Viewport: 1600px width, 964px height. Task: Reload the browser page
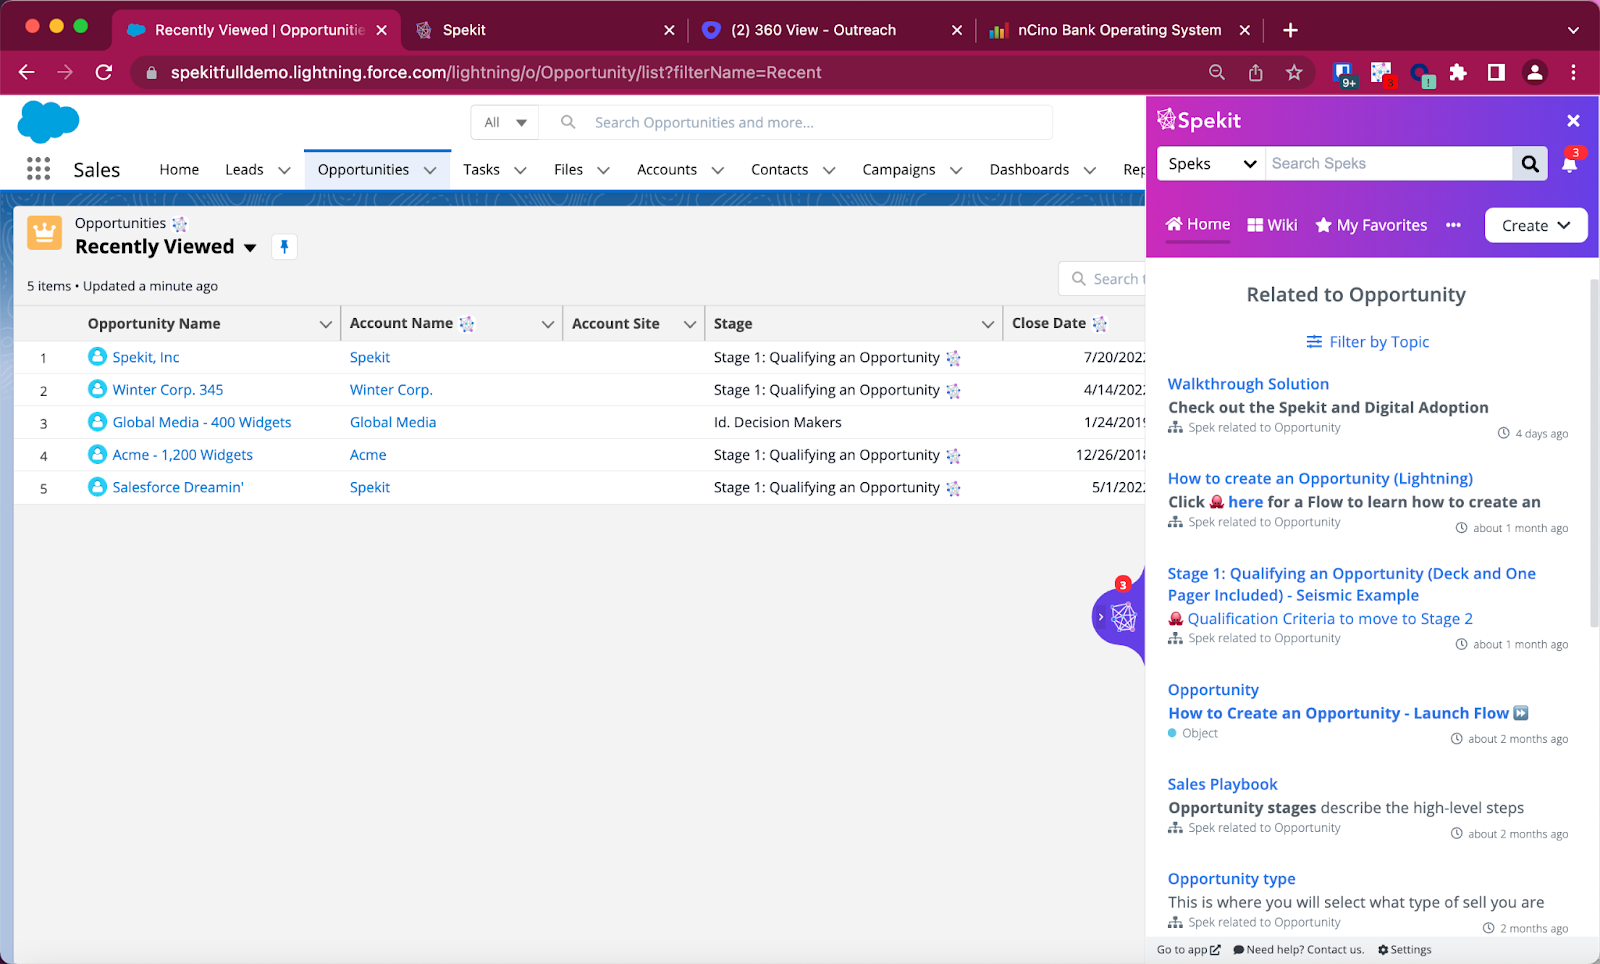104,72
